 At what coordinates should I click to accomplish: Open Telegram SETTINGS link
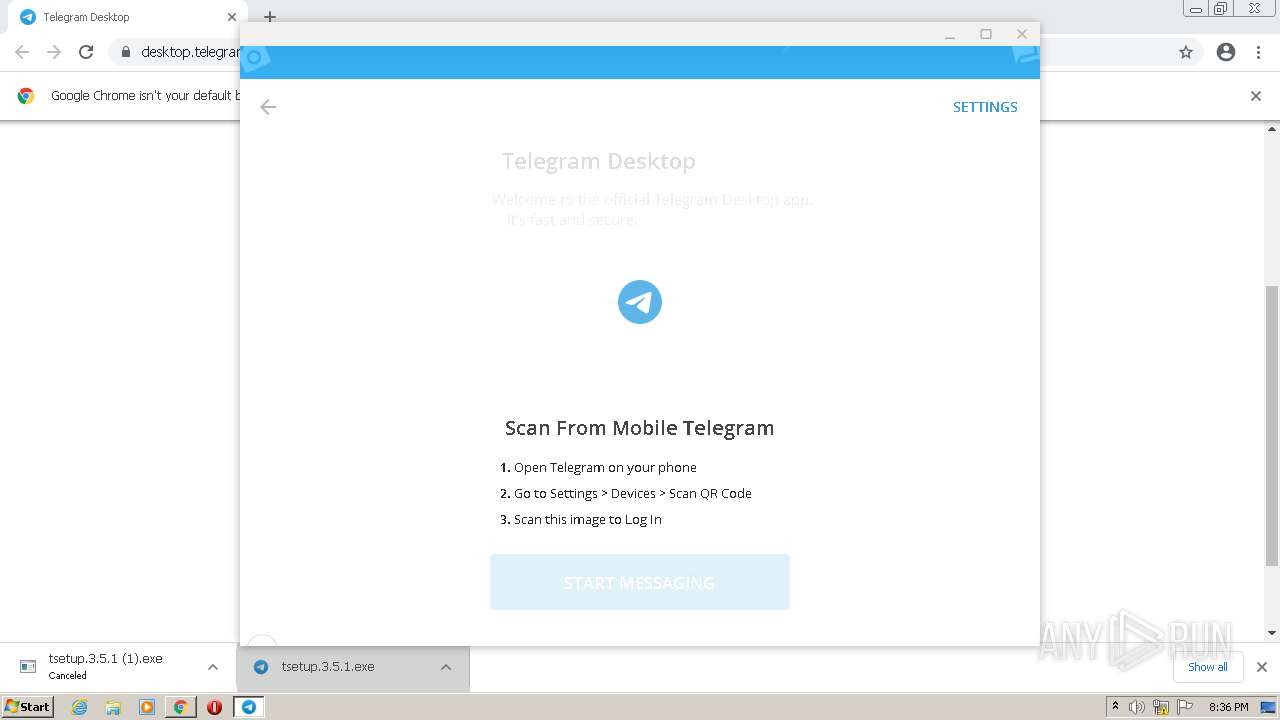click(985, 107)
